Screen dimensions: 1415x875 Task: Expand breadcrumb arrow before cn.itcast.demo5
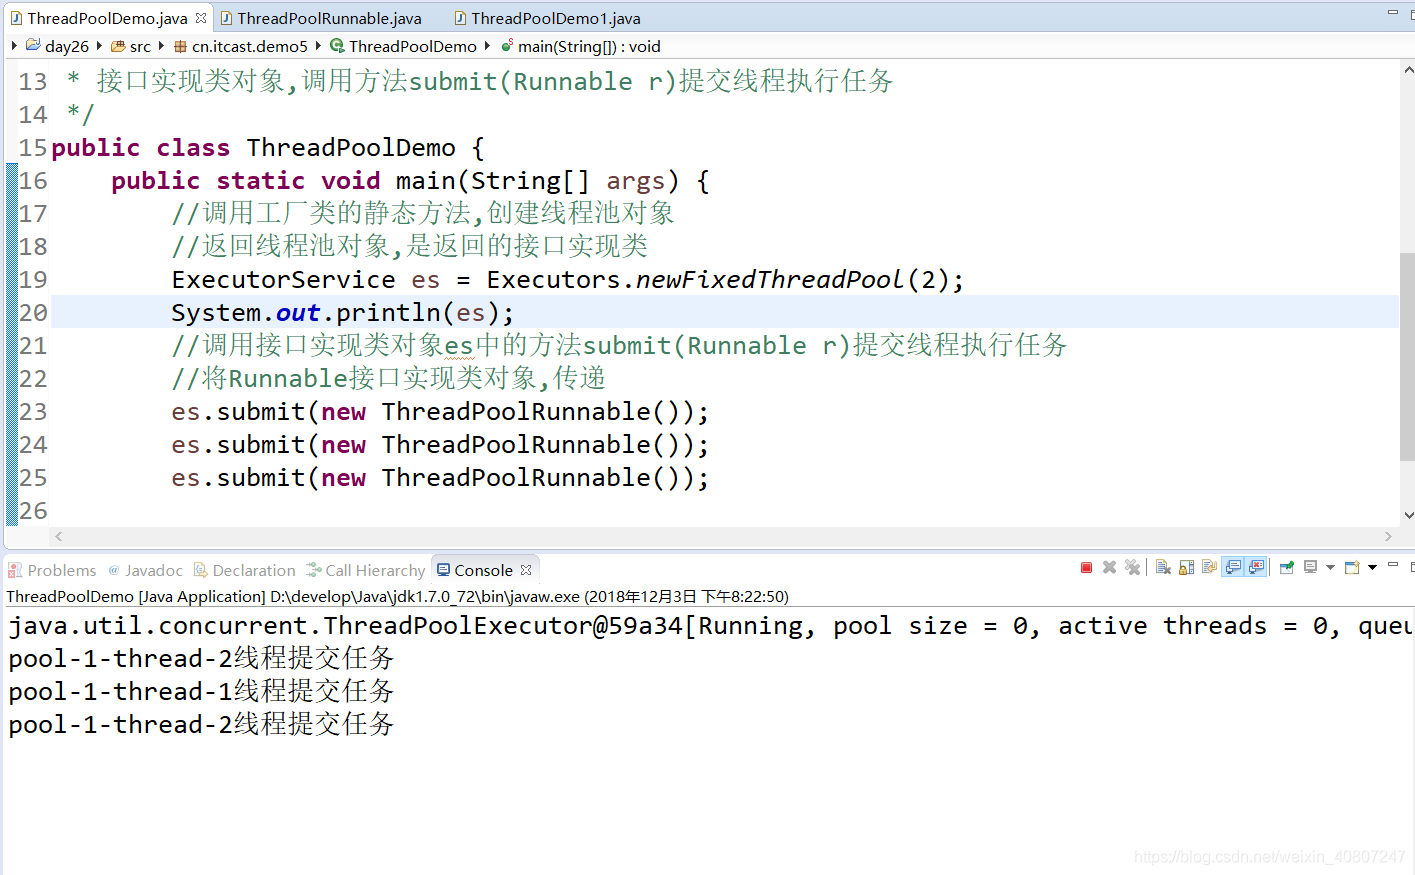point(161,45)
